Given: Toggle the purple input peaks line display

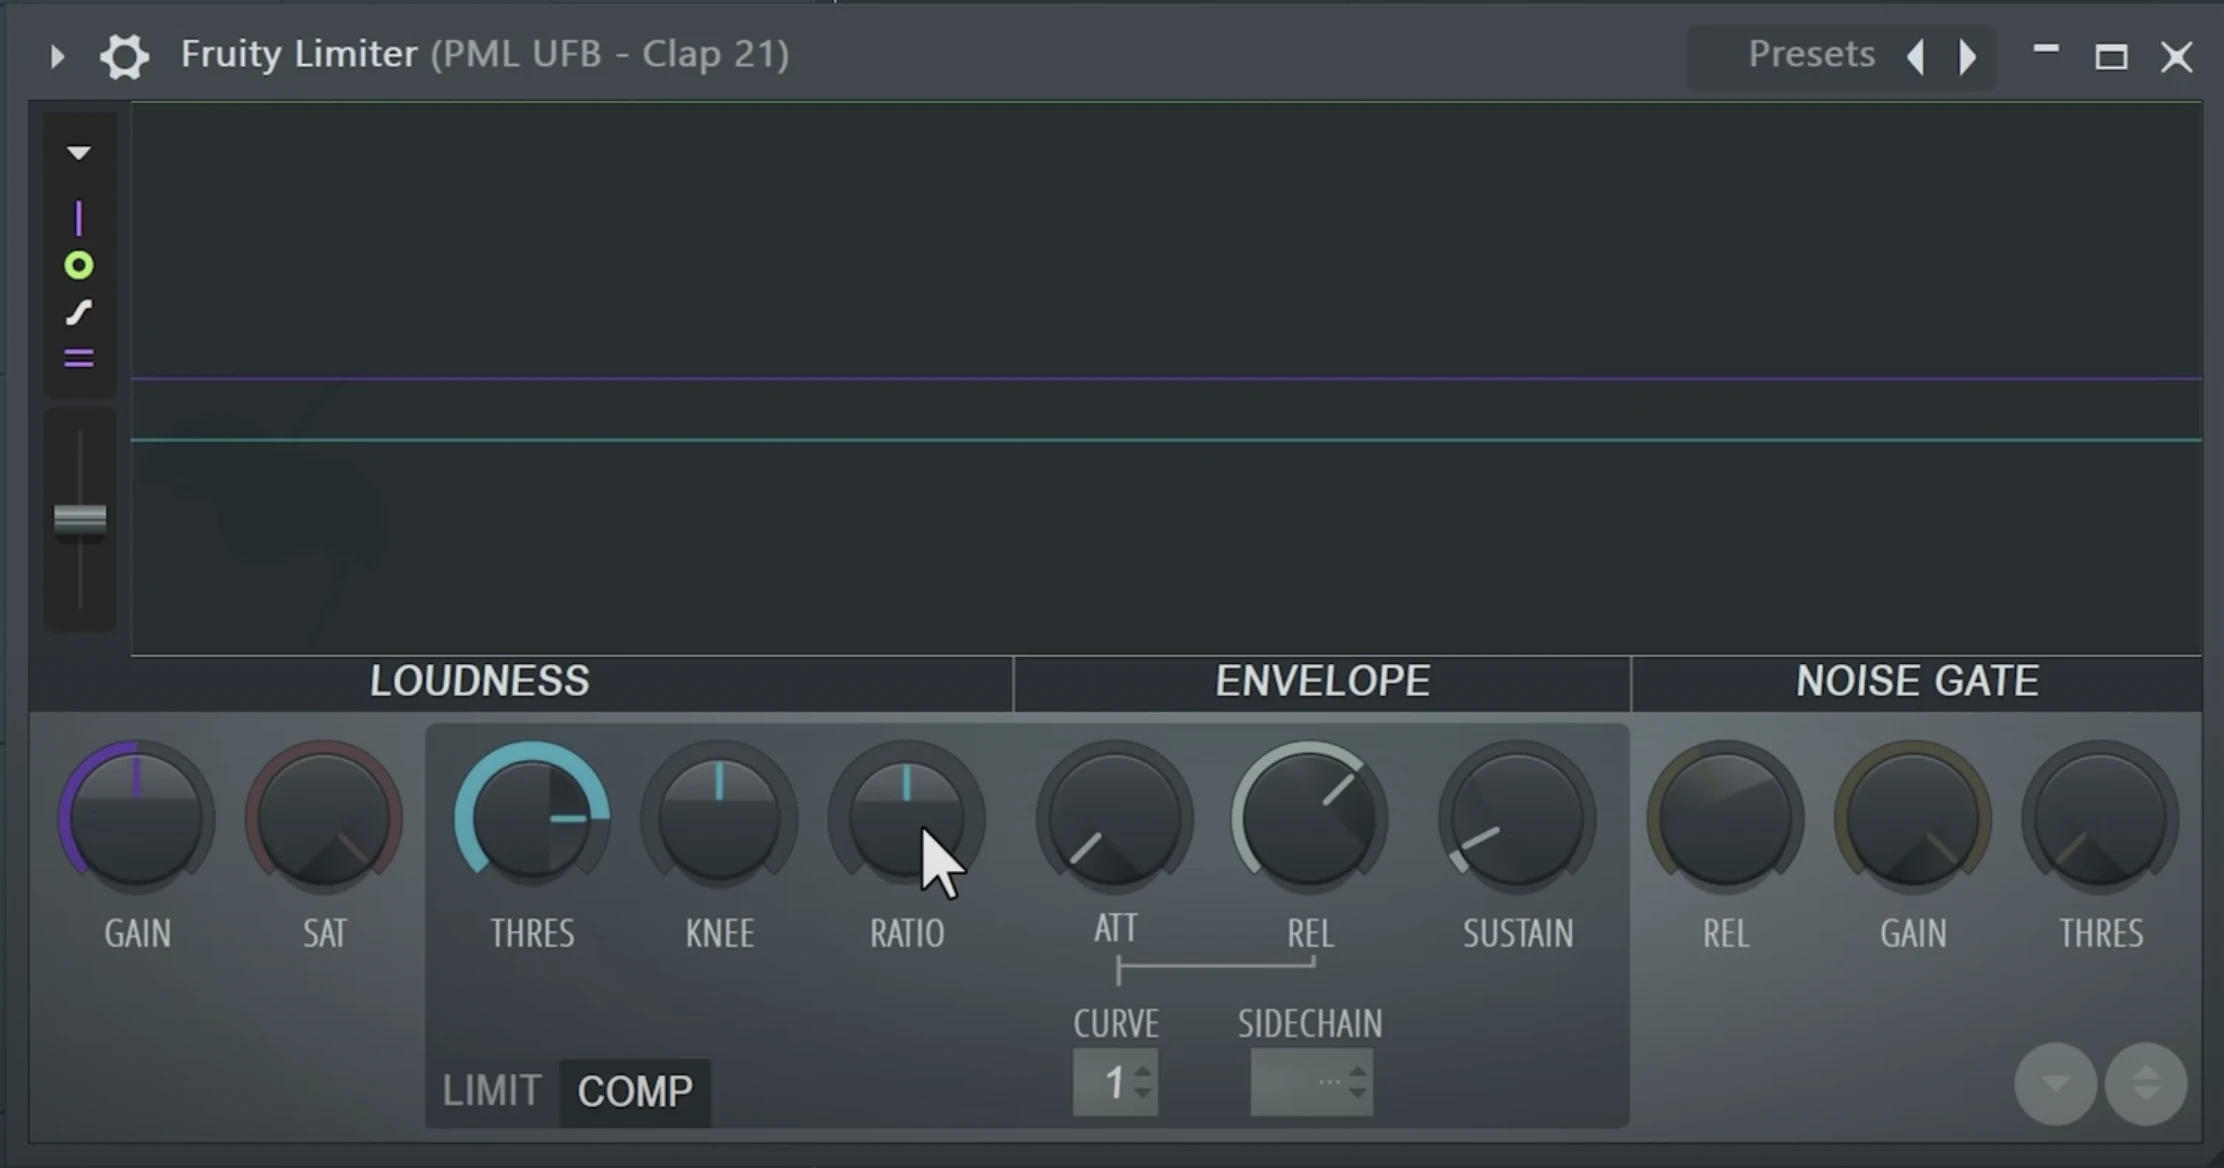Looking at the screenshot, I should click(x=79, y=218).
